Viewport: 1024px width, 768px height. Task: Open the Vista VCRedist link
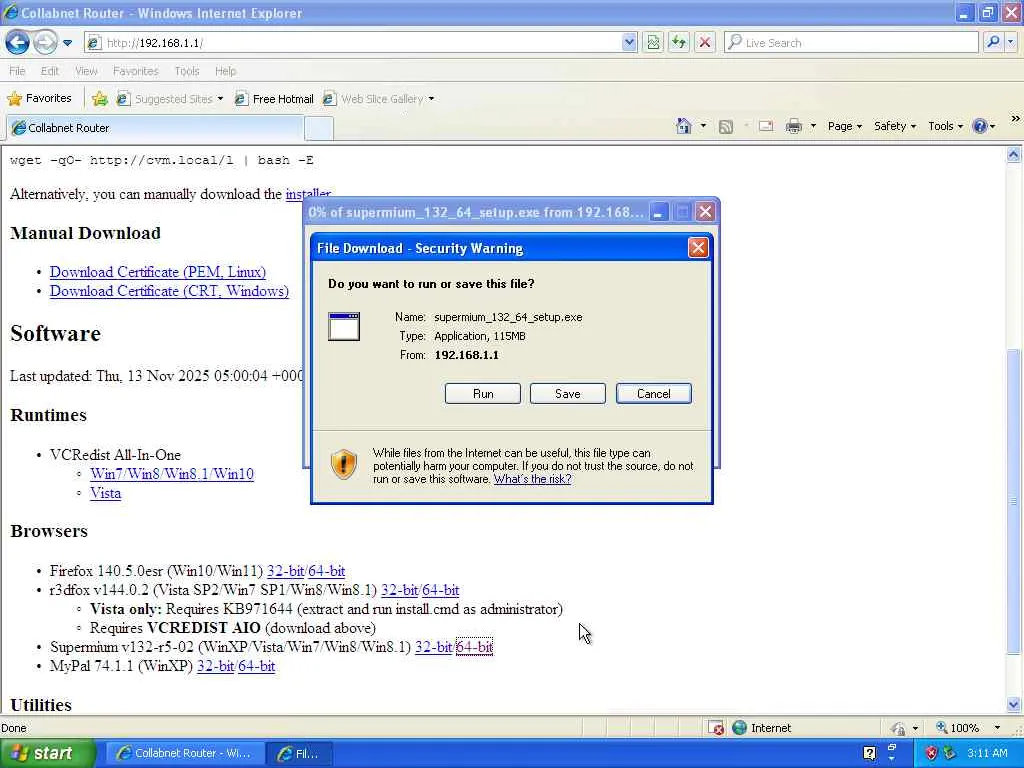pyautogui.click(x=105, y=493)
